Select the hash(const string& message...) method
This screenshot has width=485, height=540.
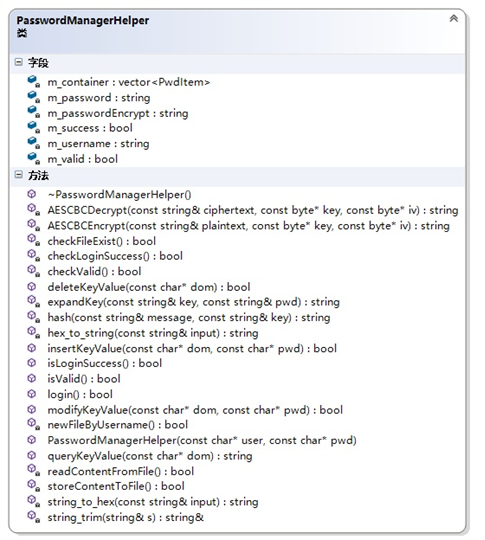click(189, 318)
